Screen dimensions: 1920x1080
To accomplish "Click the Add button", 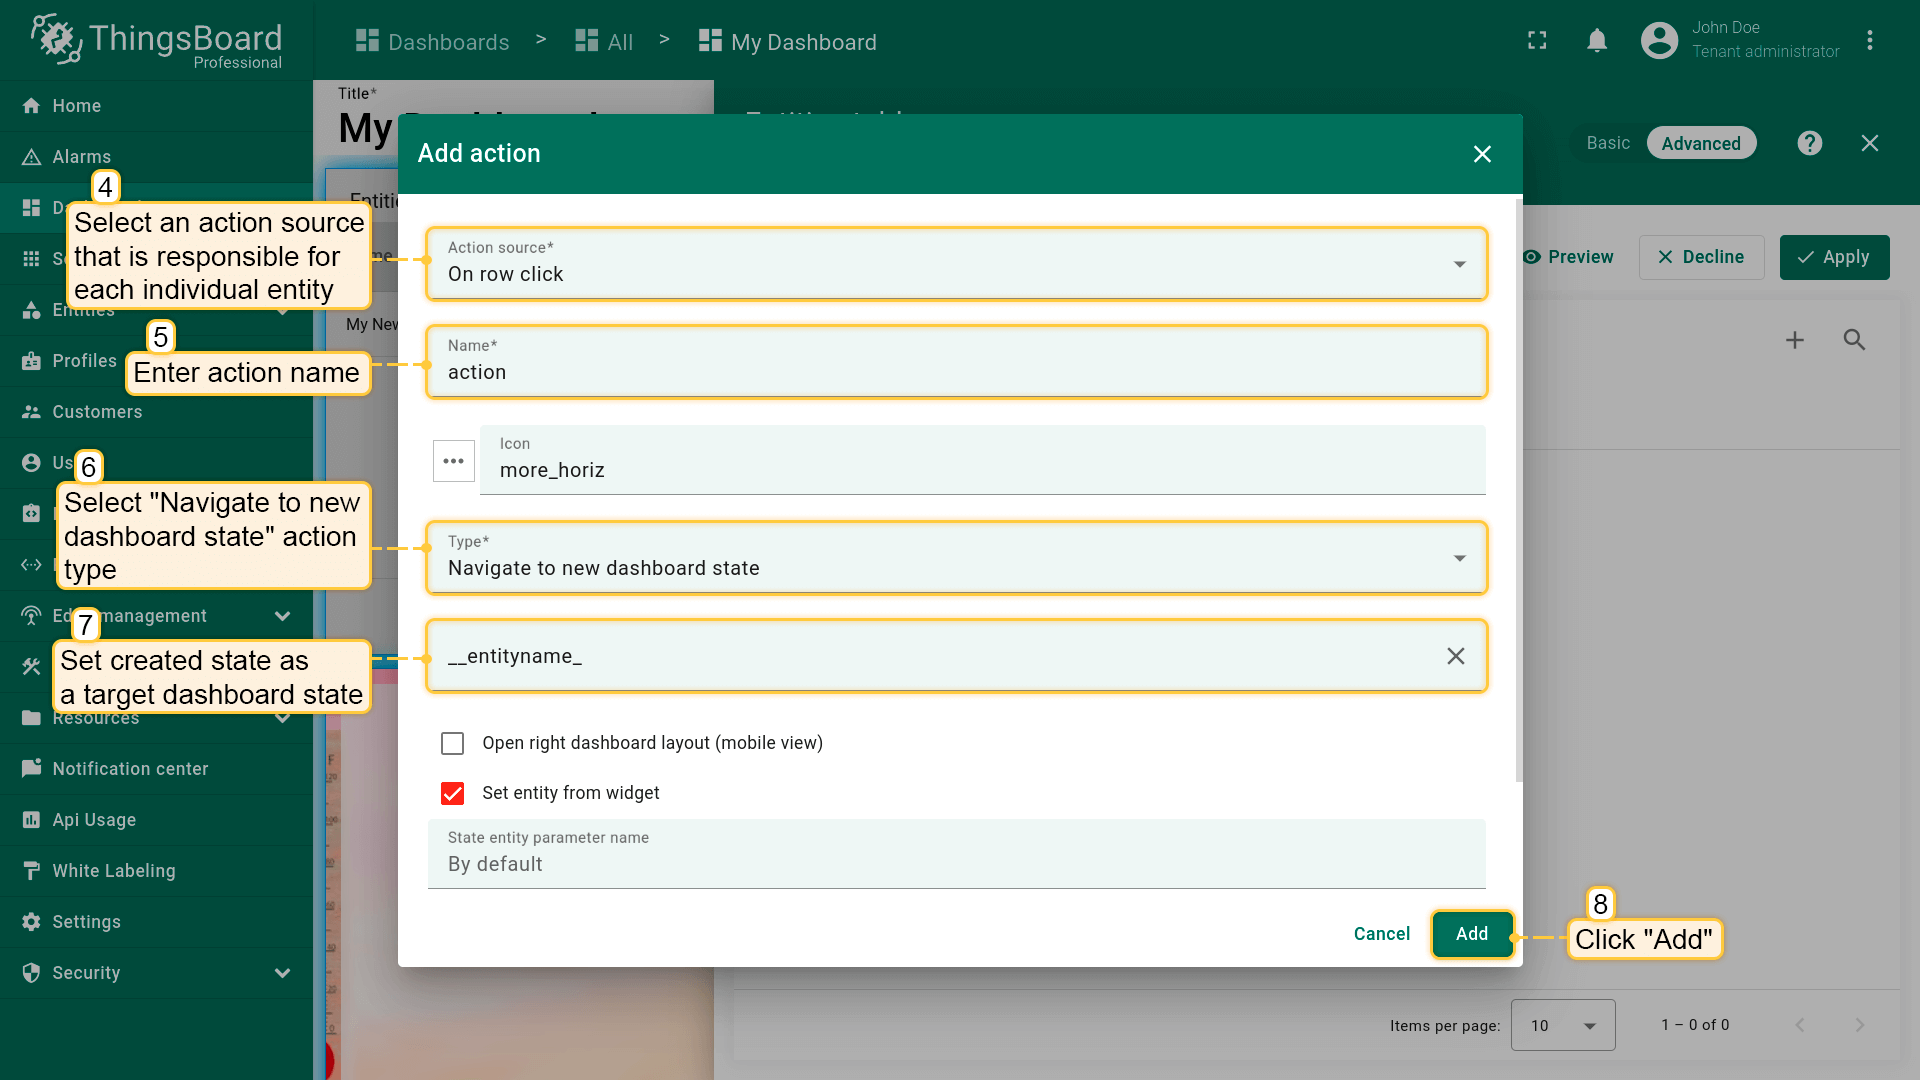I will pyautogui.click(x=1471, y=934).
